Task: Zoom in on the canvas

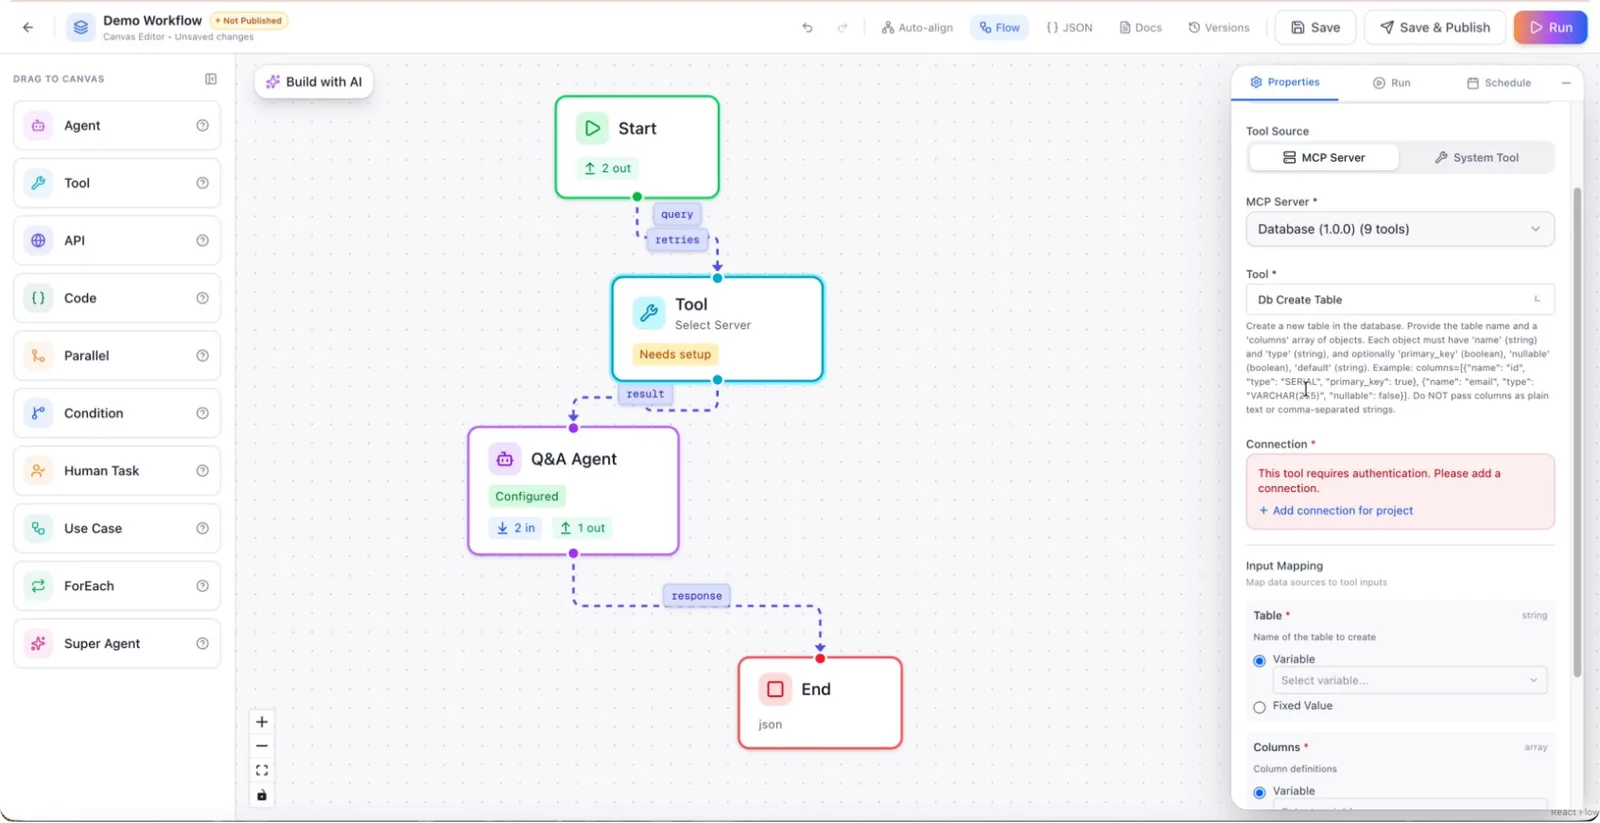Action: point(262,722)
